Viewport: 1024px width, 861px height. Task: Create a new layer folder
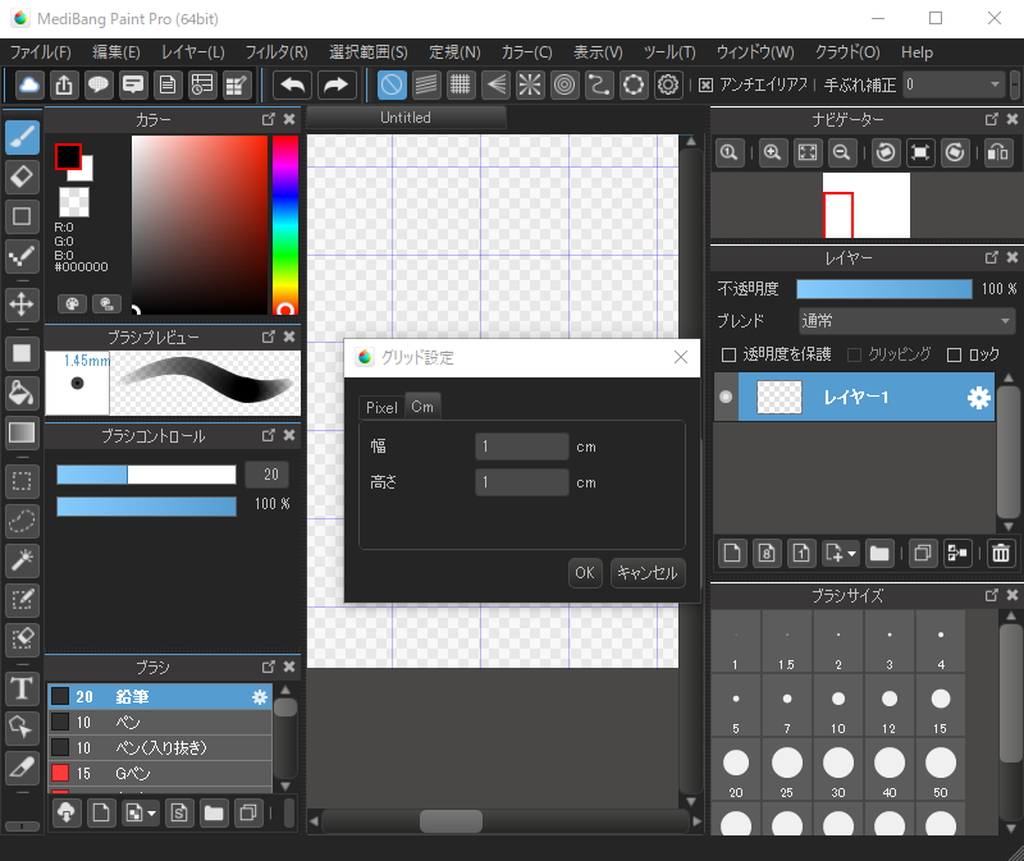(x=880, y=553)
